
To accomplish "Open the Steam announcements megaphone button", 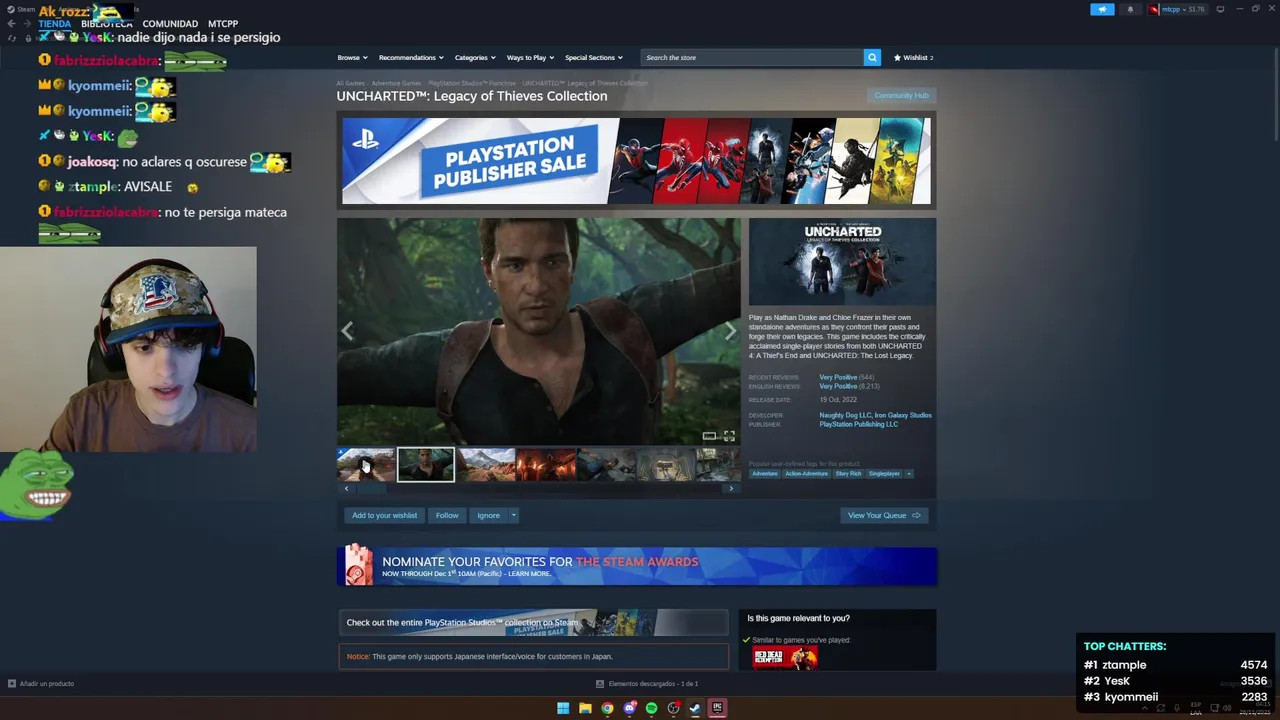I will click(1102, 9).
